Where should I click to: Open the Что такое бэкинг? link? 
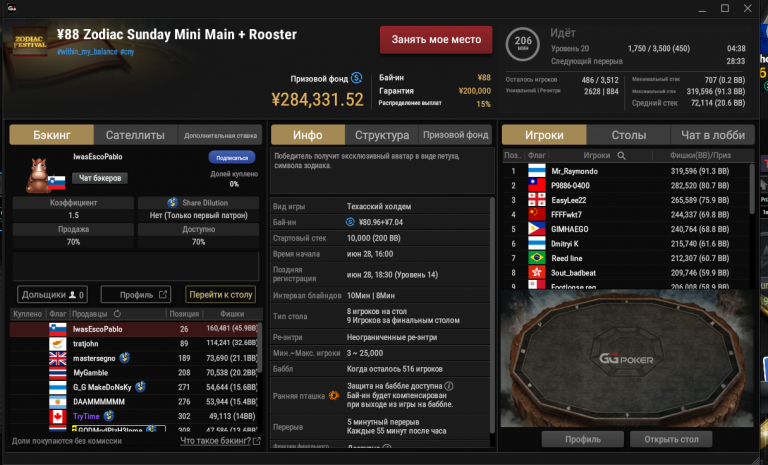point(220,441)
